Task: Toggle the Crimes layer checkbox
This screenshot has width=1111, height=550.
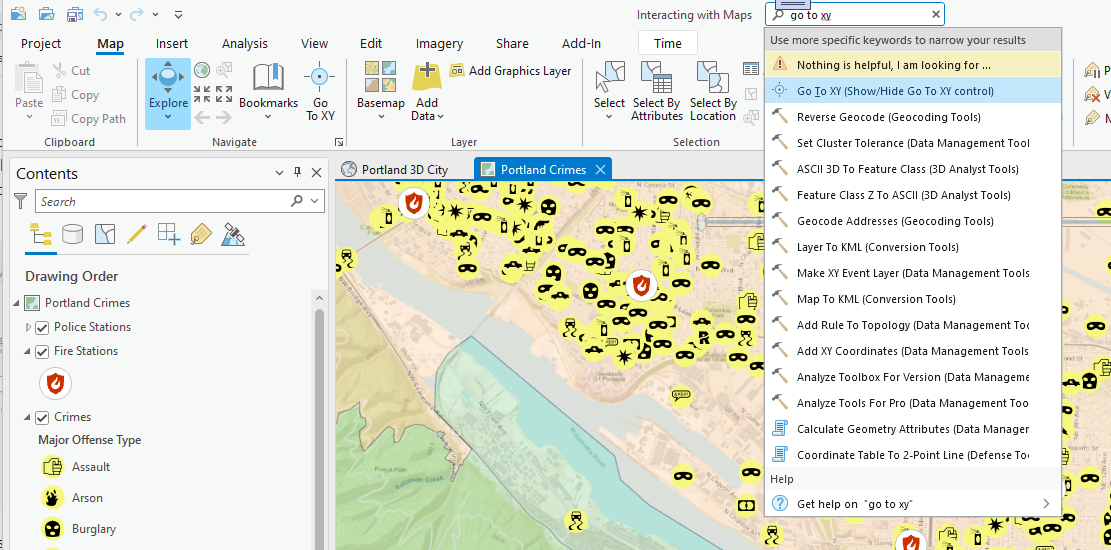Action: click(x=42, y=417)
